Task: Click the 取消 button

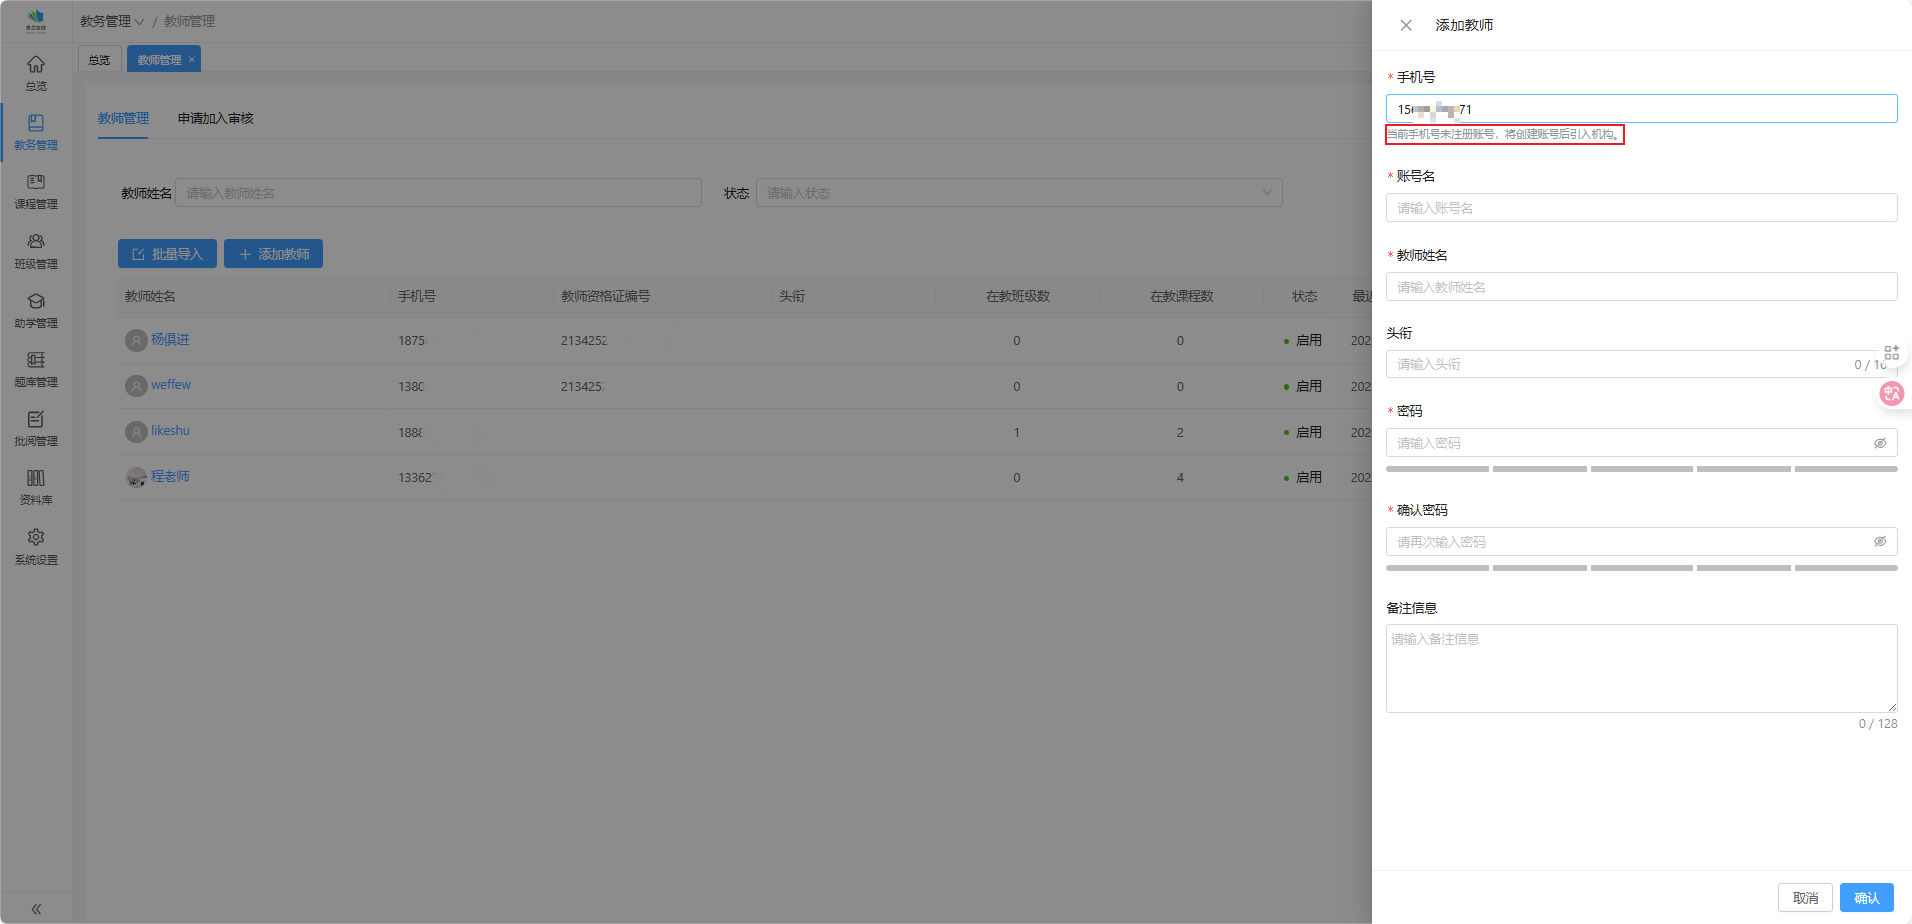Action: coord(1804,898)
